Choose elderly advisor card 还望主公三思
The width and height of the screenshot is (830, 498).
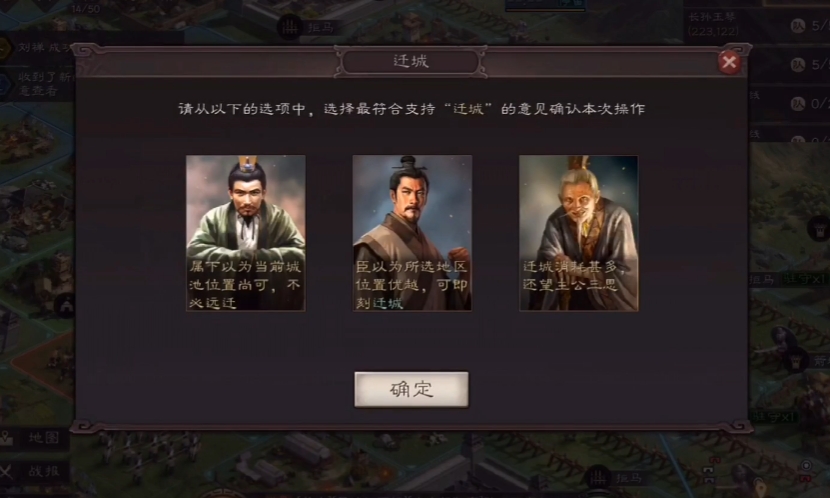(x=579, y=233)
